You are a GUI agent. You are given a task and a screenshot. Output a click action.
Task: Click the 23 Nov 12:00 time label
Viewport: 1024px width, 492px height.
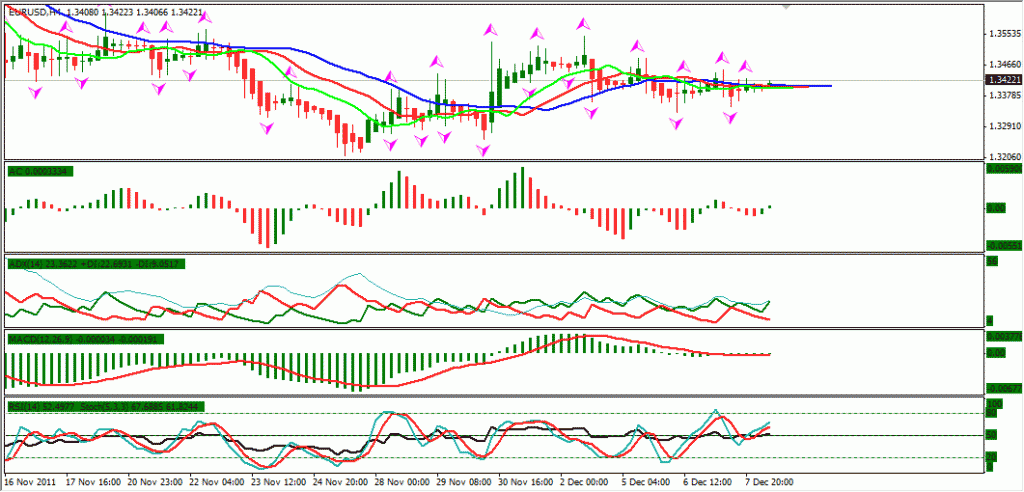coord(276,482)
